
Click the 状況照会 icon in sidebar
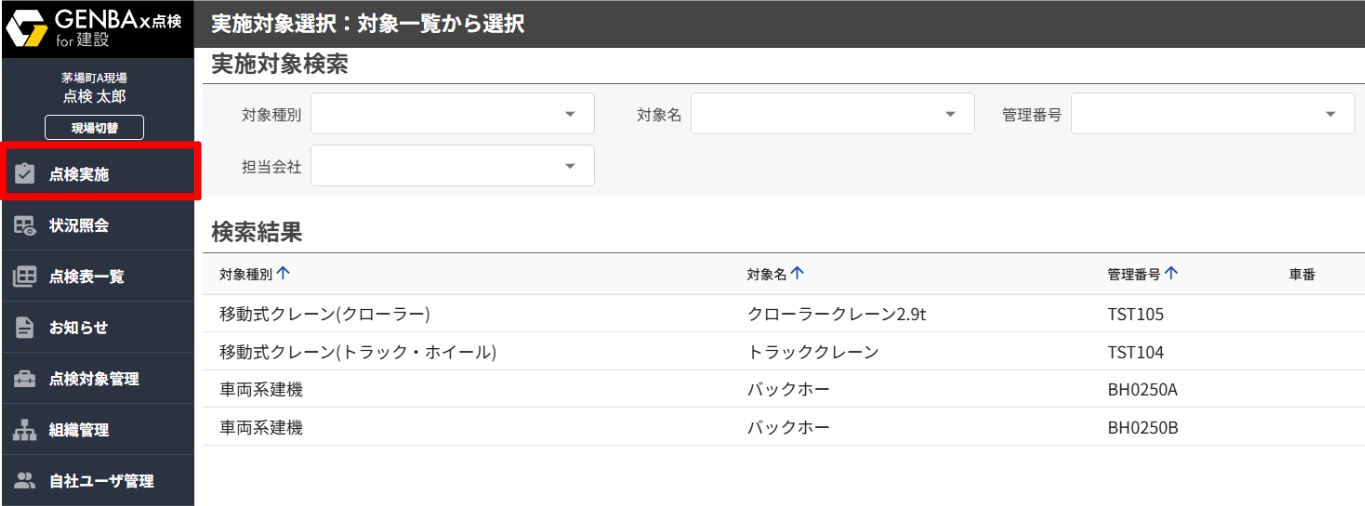click(x=25, y=226)
